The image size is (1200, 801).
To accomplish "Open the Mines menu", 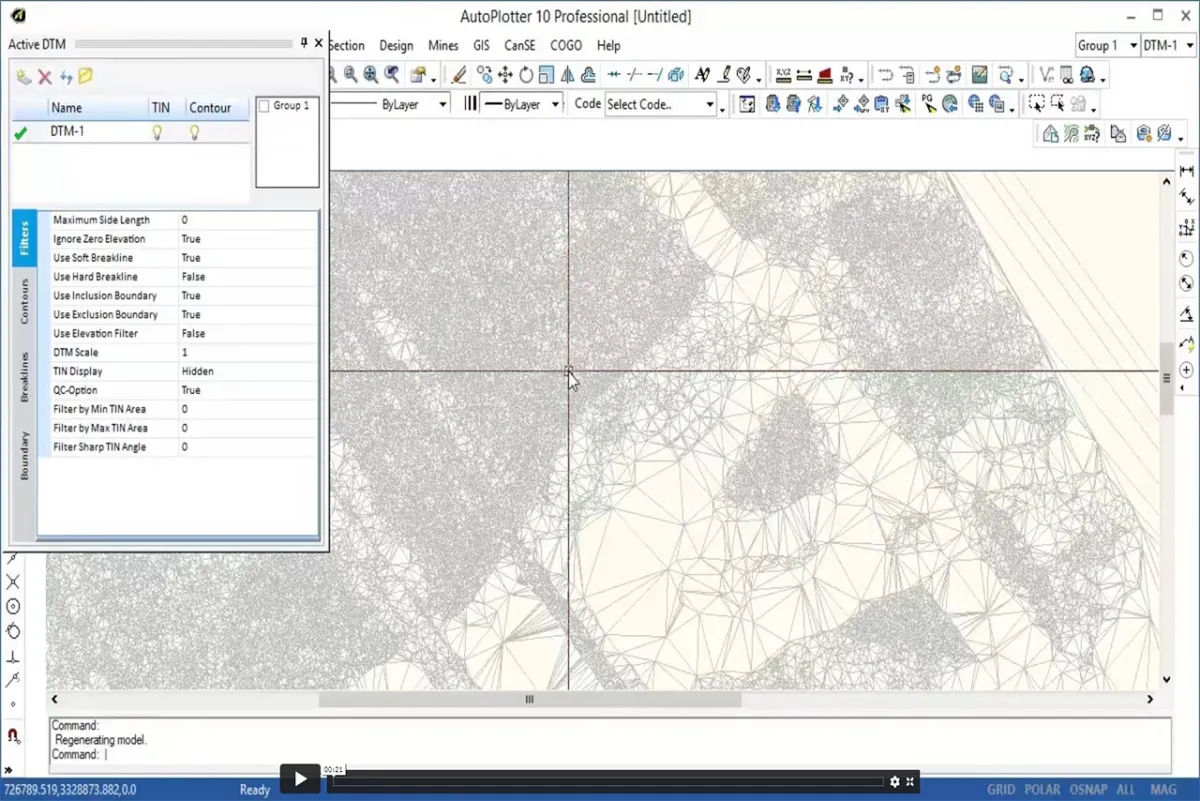I will (443, 46).
